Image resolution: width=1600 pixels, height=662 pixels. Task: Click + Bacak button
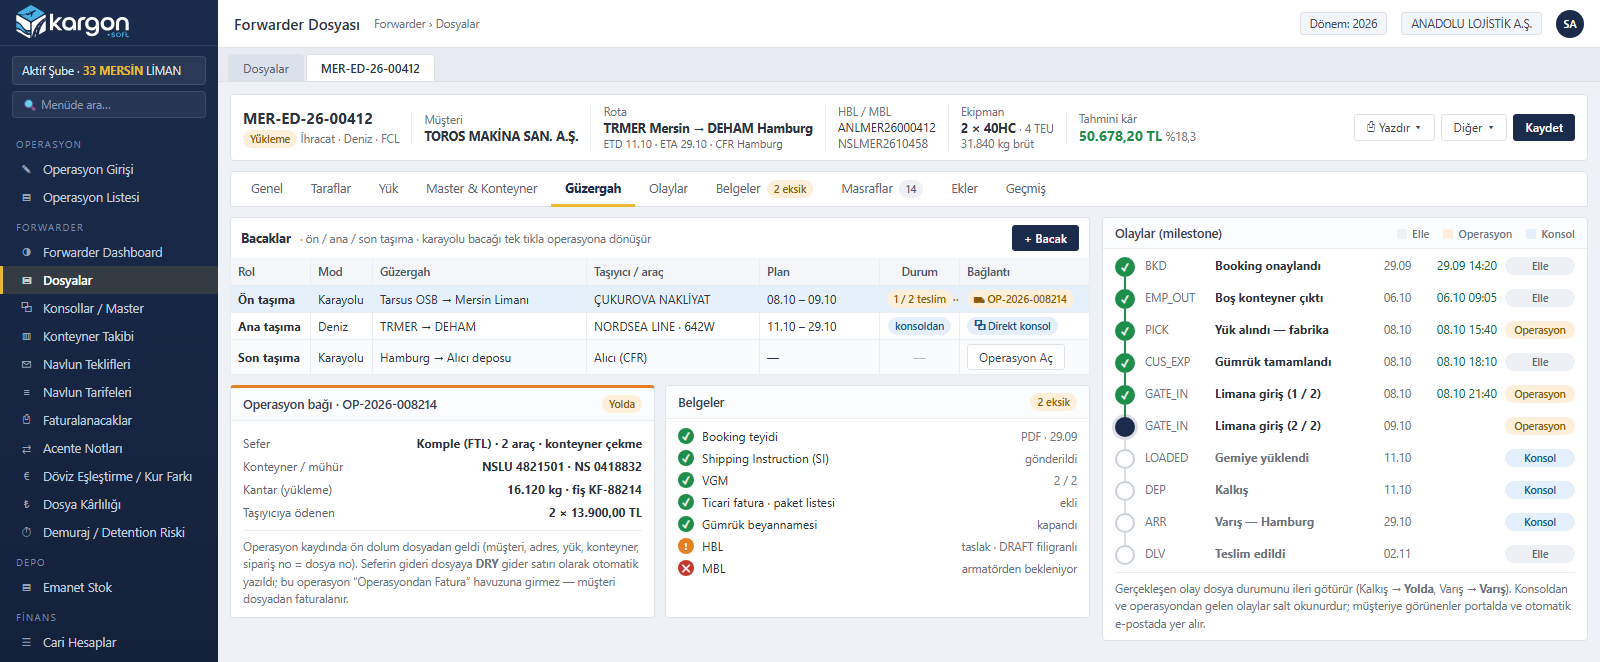point(1045,238)
